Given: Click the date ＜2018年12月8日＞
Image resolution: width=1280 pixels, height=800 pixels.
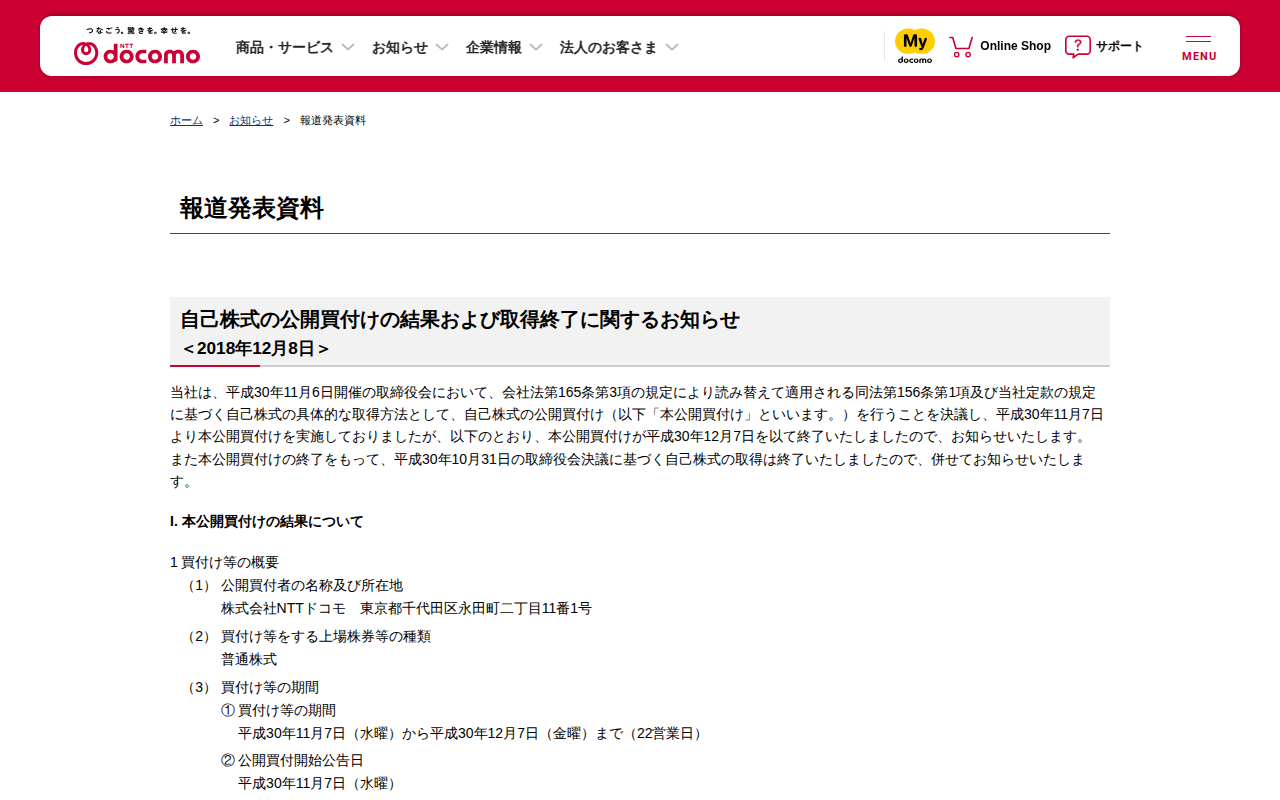Looking at the screenshot, I should (x=255, y=348).
